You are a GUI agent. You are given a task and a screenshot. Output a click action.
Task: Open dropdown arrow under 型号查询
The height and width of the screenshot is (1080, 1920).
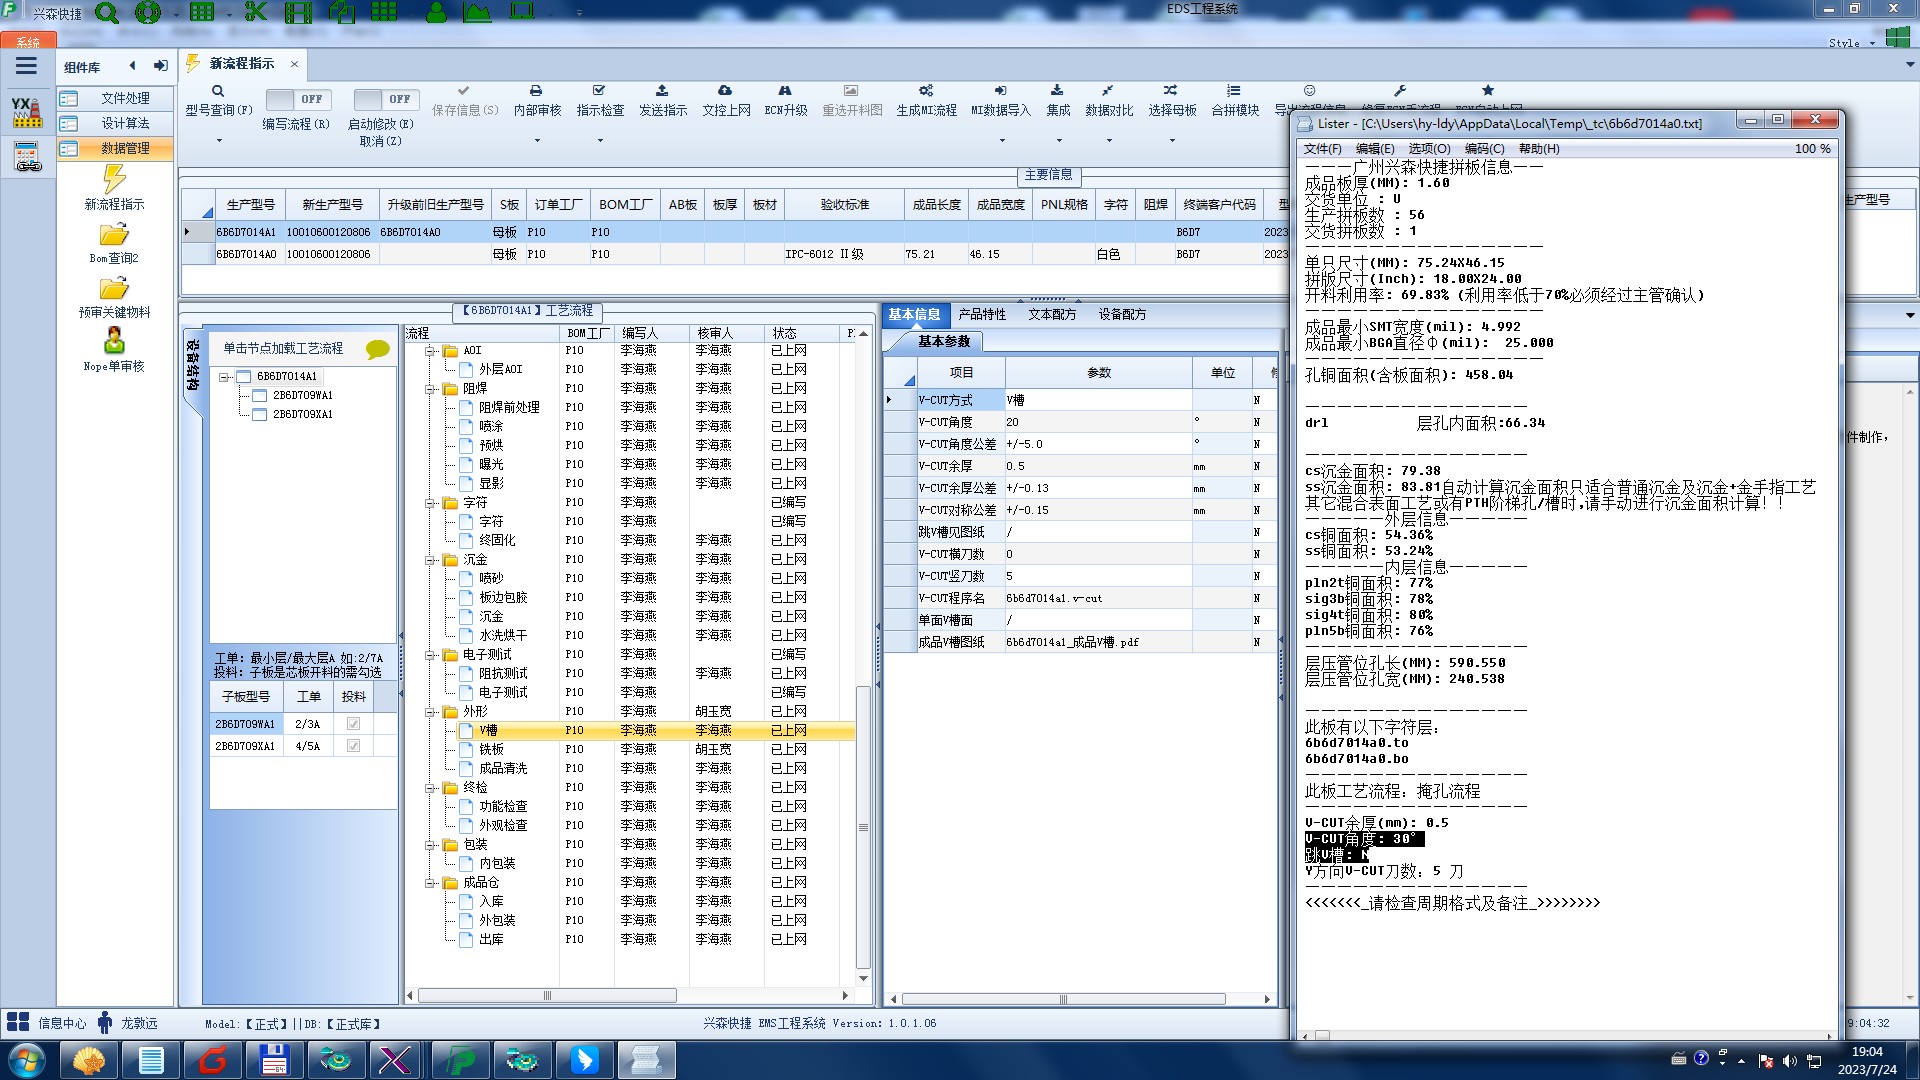(x=219, y=141)
